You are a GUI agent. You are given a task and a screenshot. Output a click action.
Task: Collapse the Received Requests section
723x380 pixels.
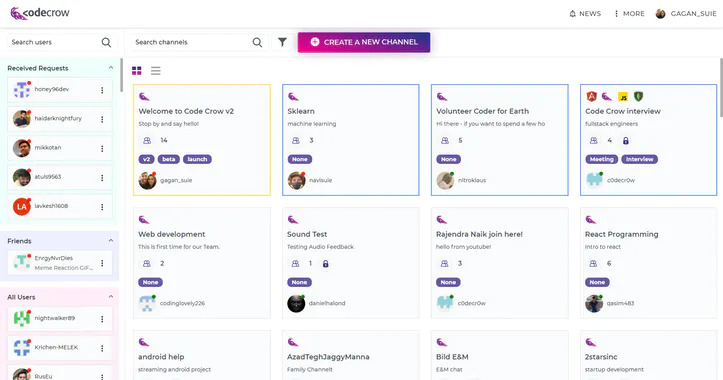(111, 68)
